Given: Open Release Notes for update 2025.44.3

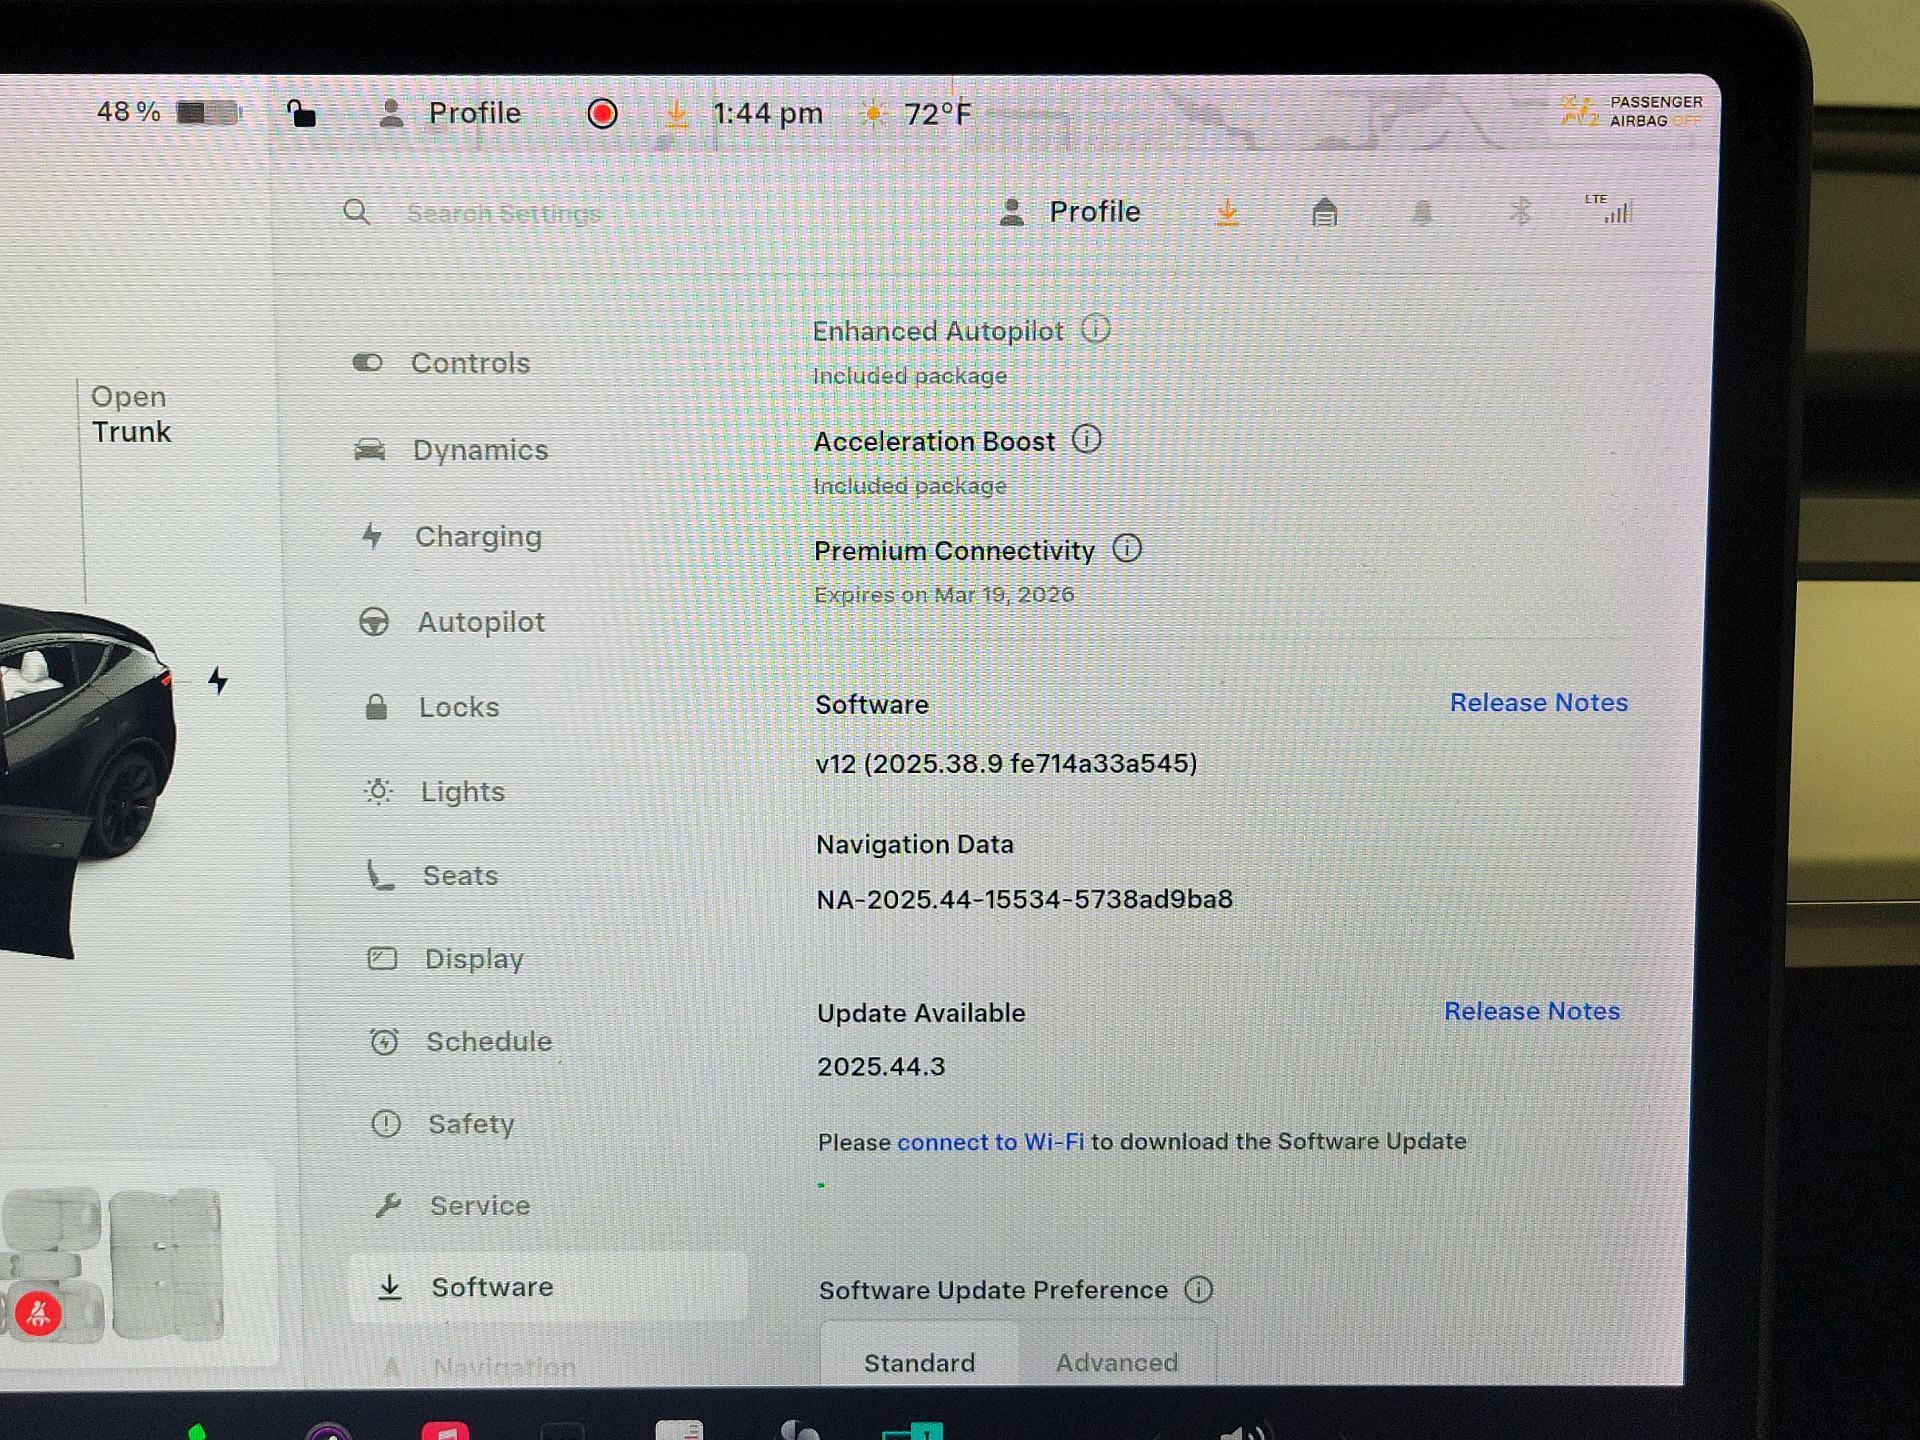Looking at the screenshot, I should (1531, 1011).
